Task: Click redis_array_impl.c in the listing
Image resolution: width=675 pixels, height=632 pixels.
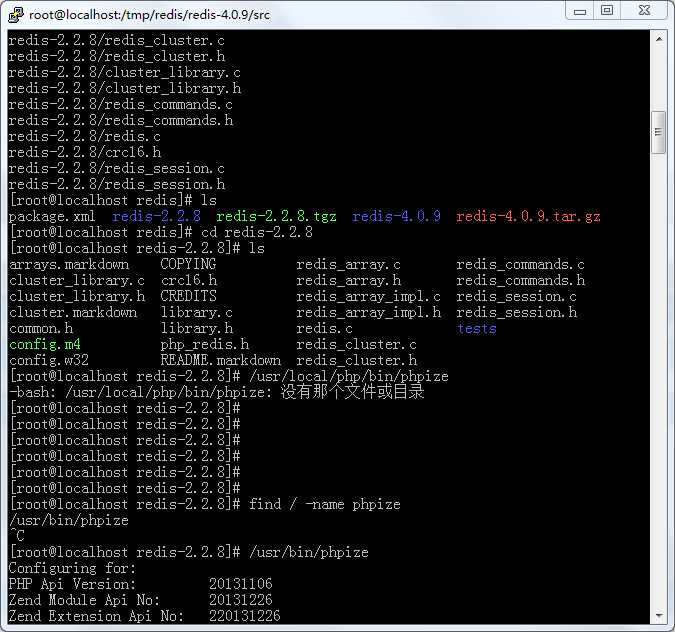Action: click(368, 296)
